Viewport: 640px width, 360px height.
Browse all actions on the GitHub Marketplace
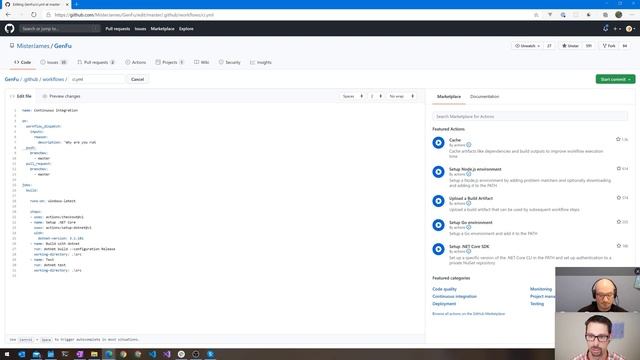pos(469,314)
